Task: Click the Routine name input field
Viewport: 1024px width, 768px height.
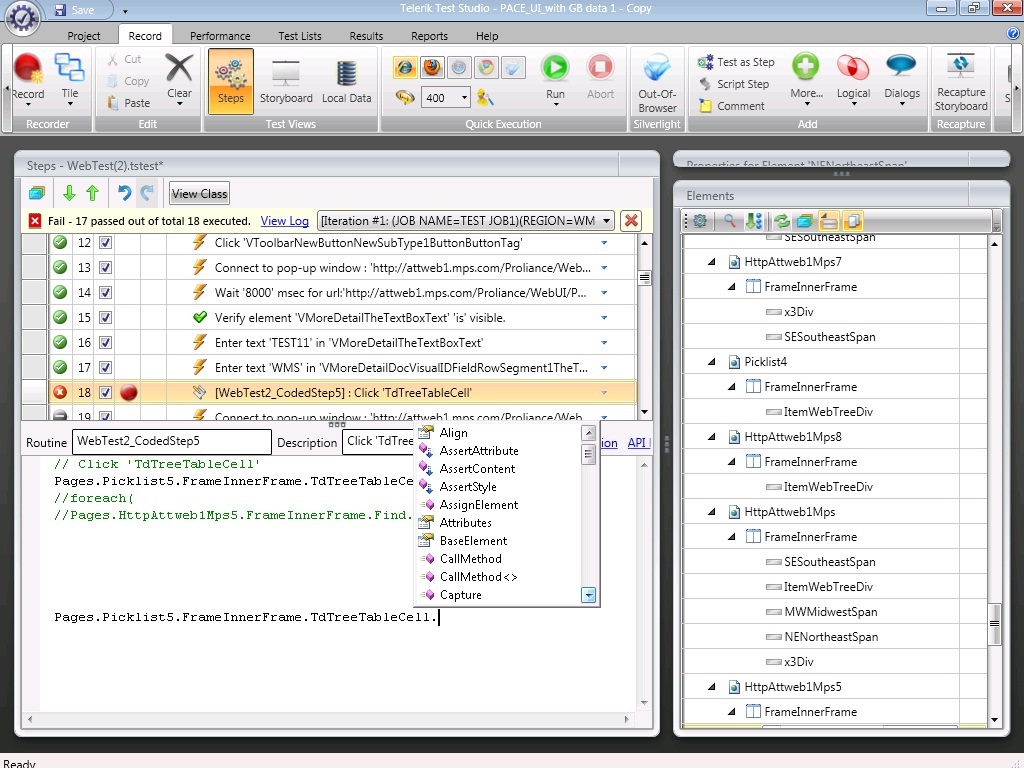Action: pos(171,441)
